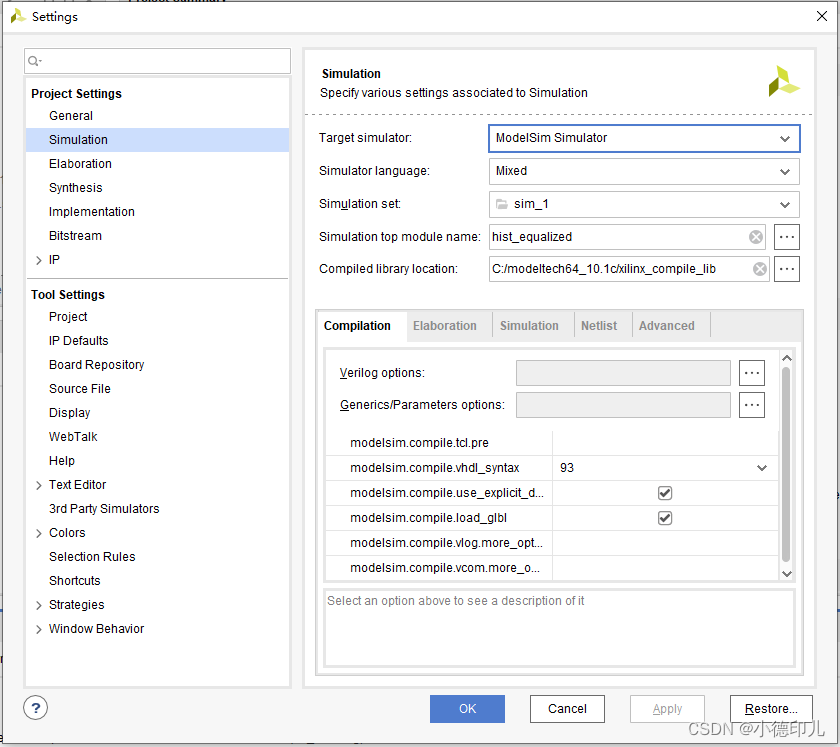Expand the Window Behavior node
Viewport: 840px width, 747px height.
(x=39, y=630)
